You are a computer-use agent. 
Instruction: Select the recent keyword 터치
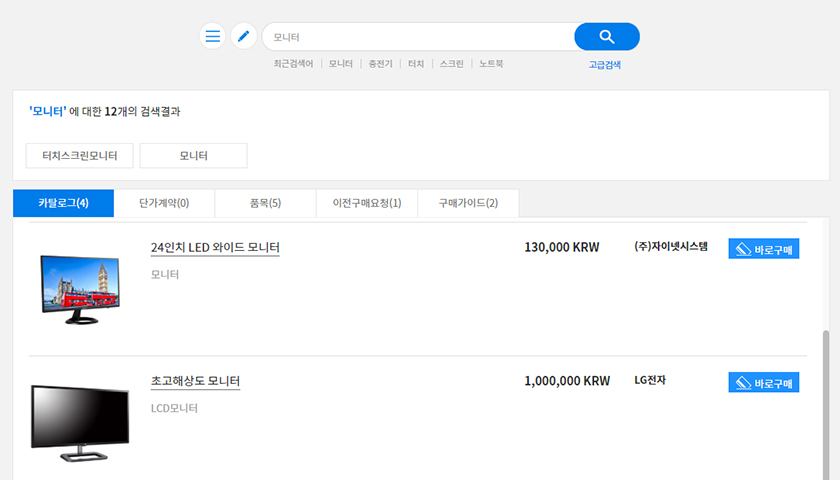(x=416, y=64)
